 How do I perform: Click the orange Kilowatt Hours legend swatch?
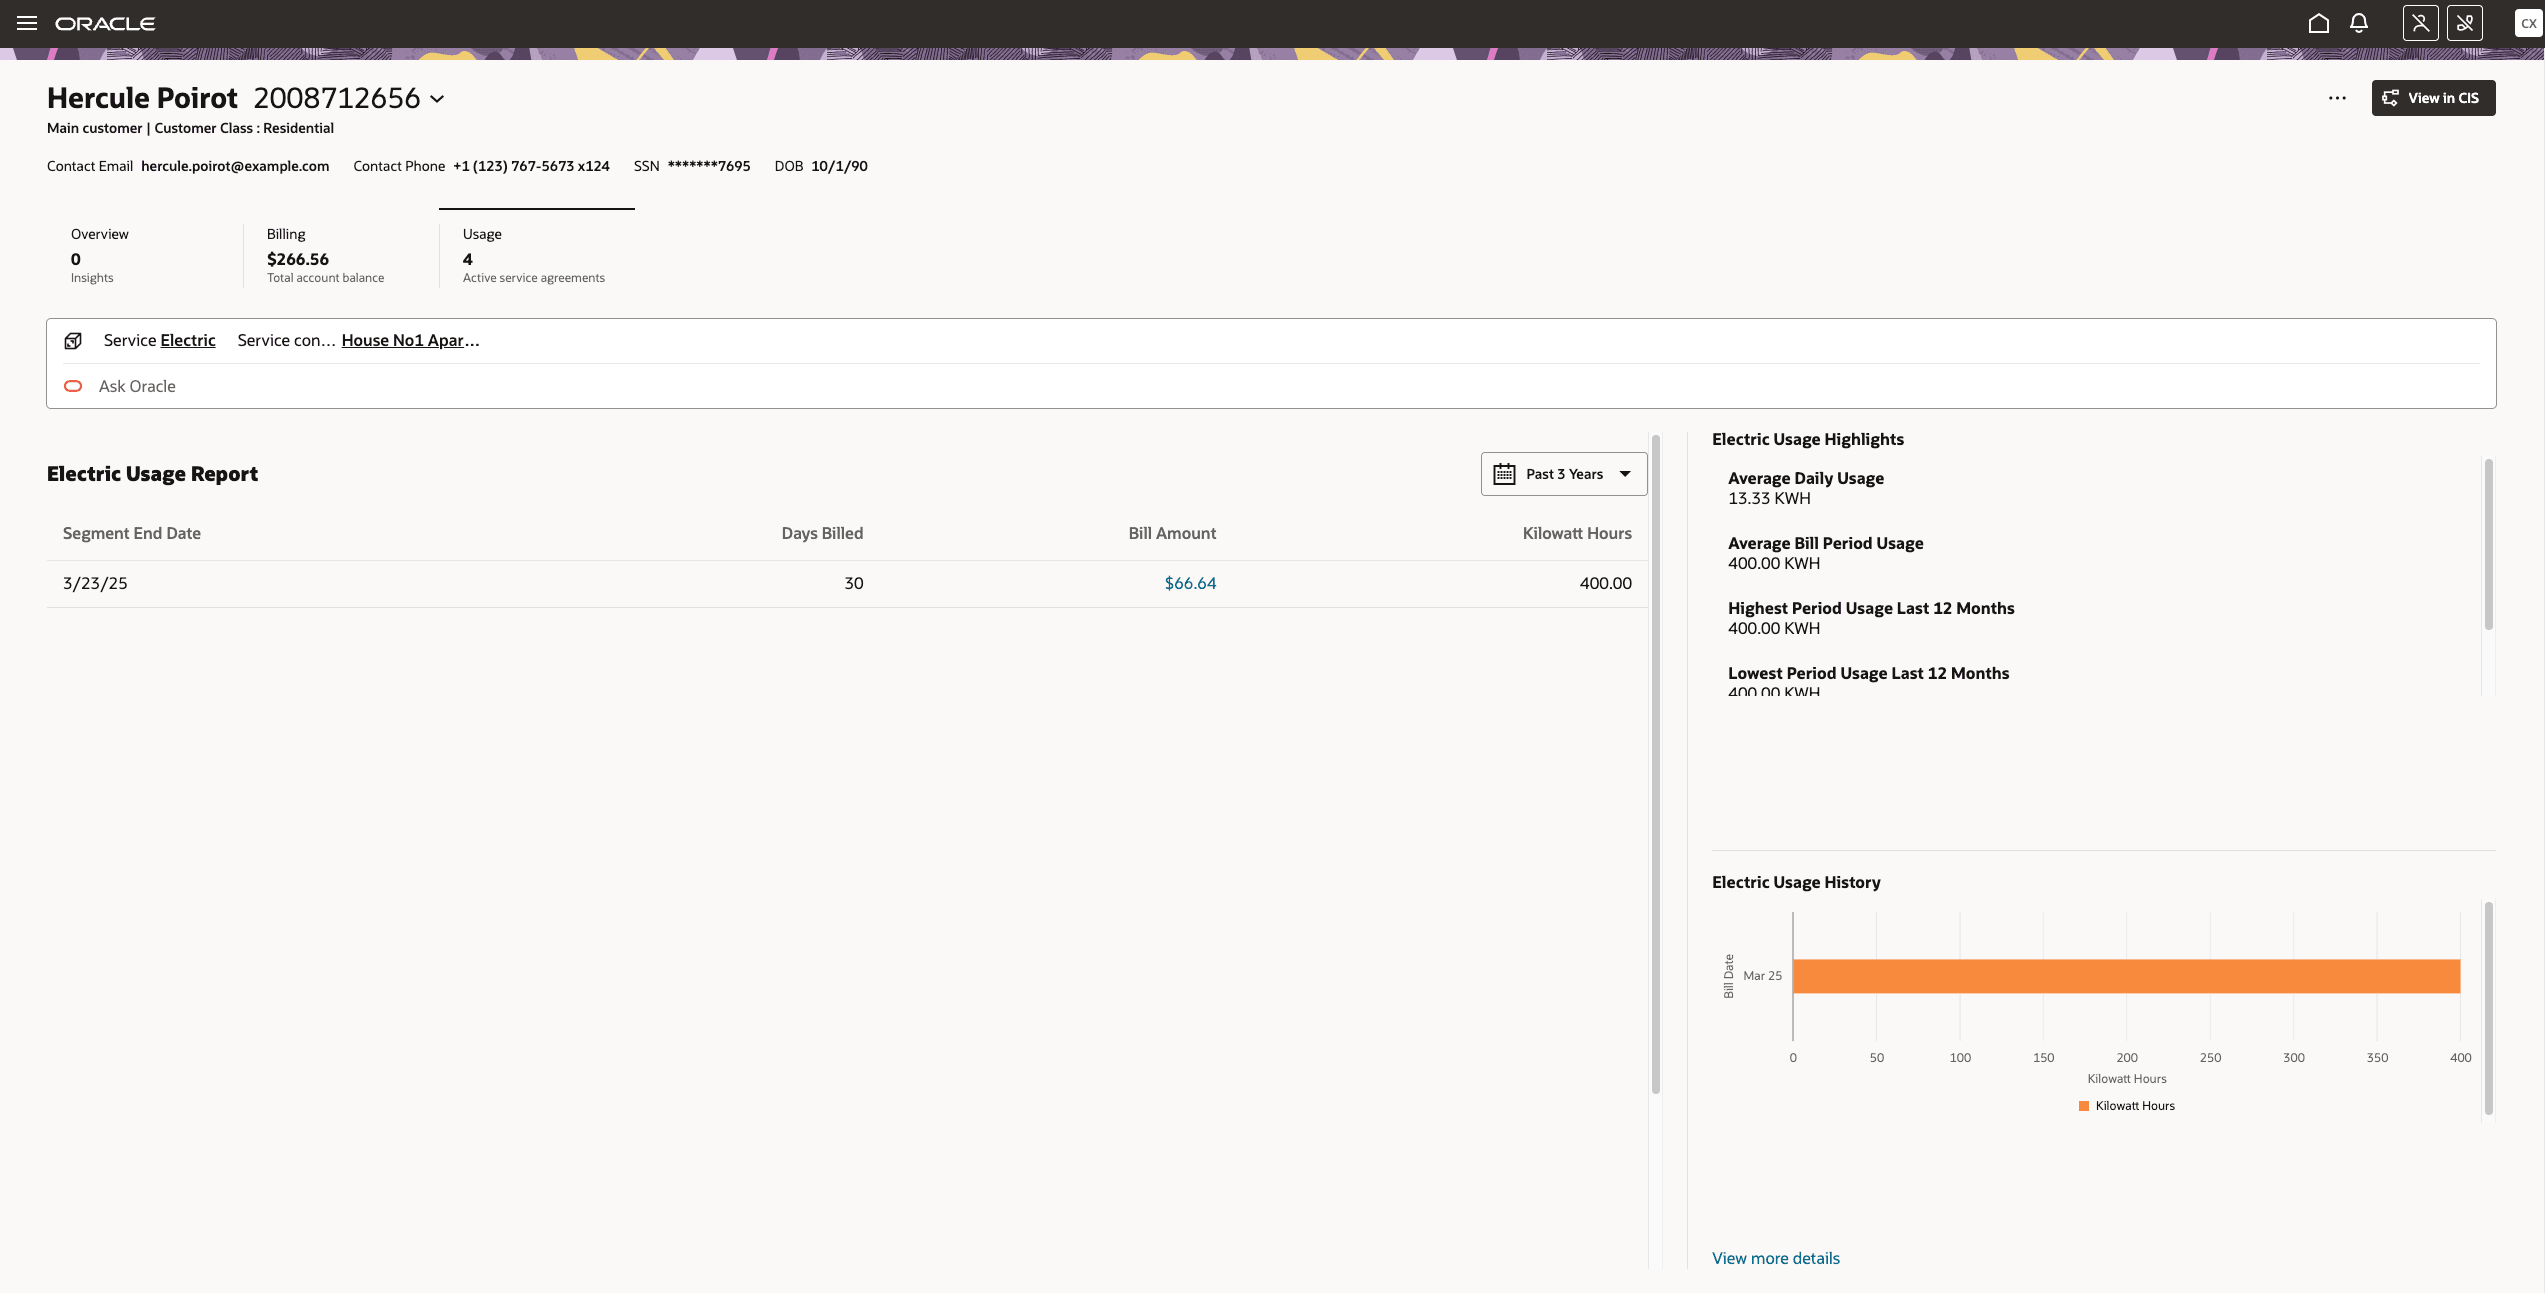2083,1105
